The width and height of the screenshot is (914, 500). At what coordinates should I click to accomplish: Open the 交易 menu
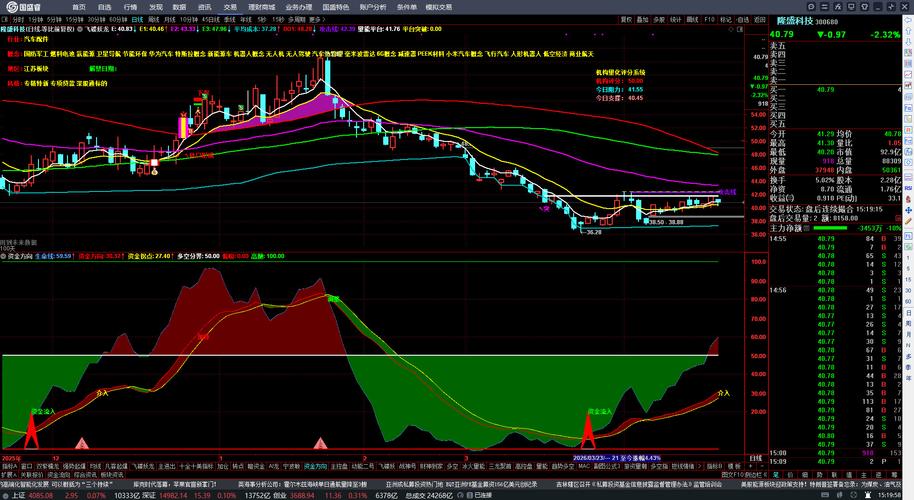click(230, 7)
